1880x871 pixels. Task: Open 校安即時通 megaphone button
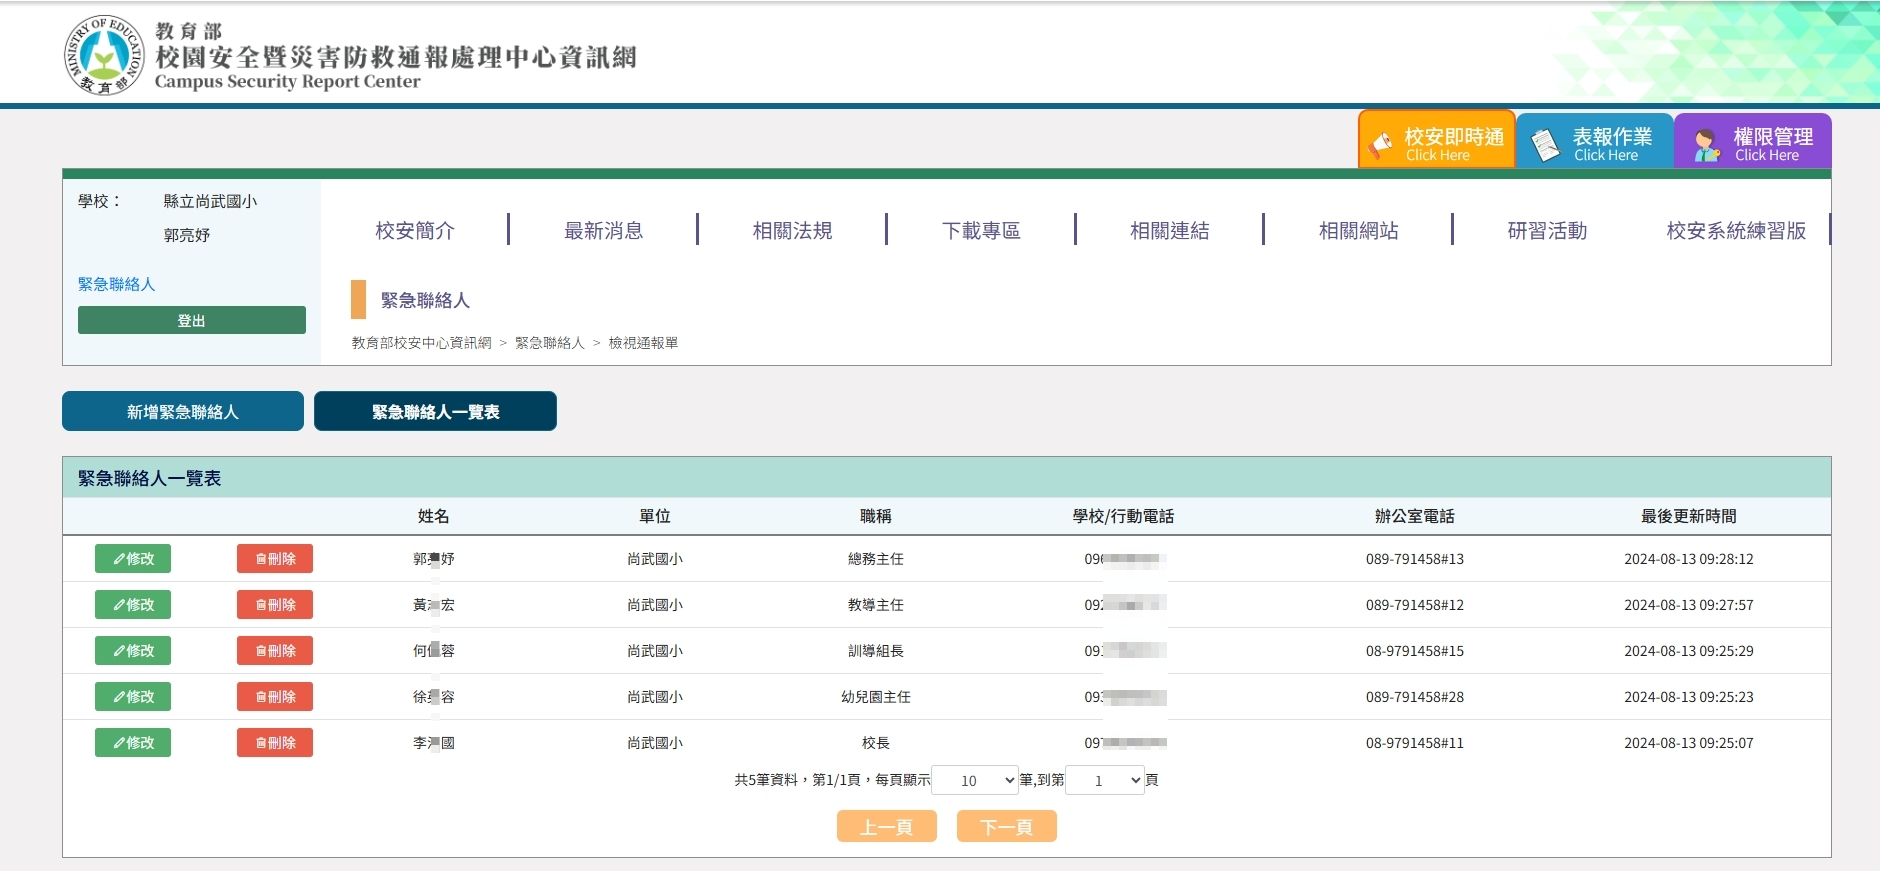1436,142
